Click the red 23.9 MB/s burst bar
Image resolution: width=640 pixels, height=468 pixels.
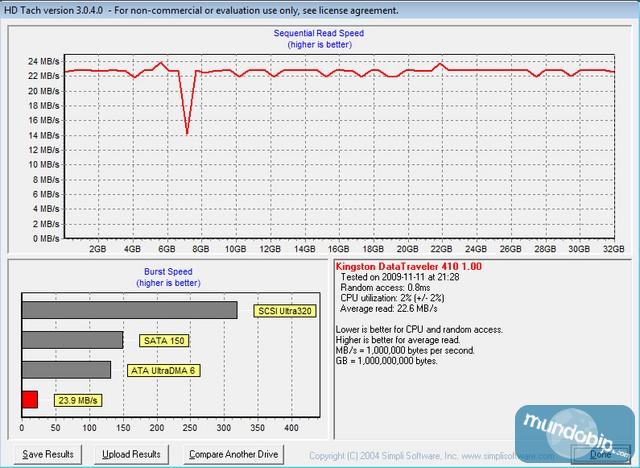(30, 399)
